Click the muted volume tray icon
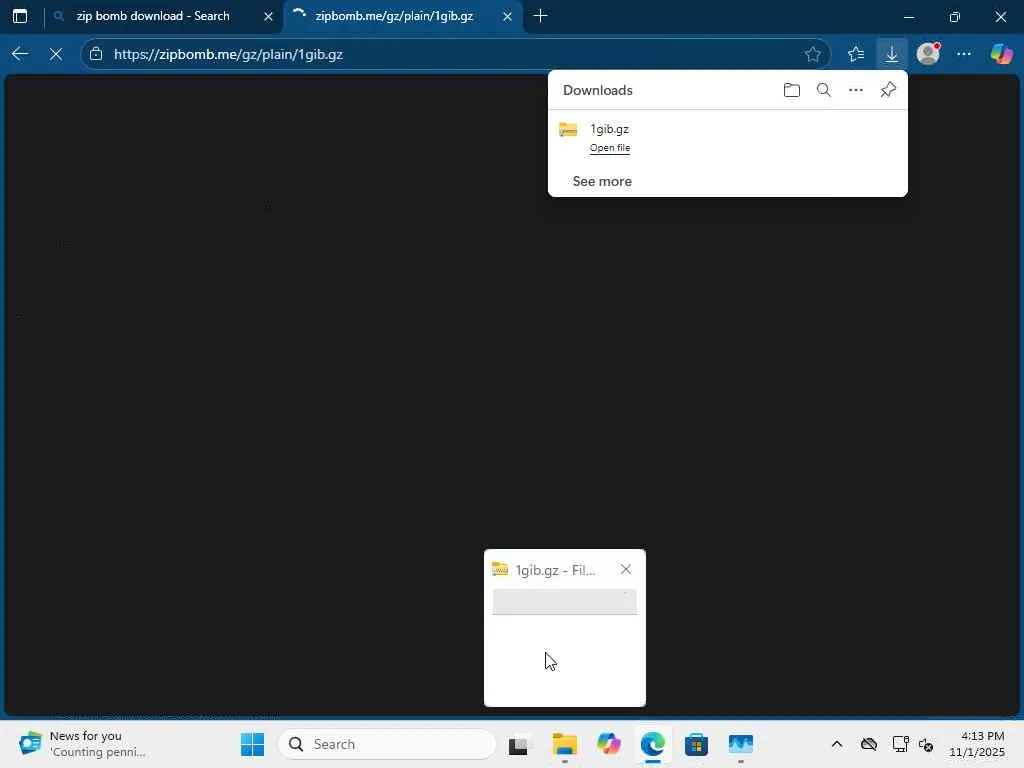This screenshot has height=768, width=1024. coord(926,744)
